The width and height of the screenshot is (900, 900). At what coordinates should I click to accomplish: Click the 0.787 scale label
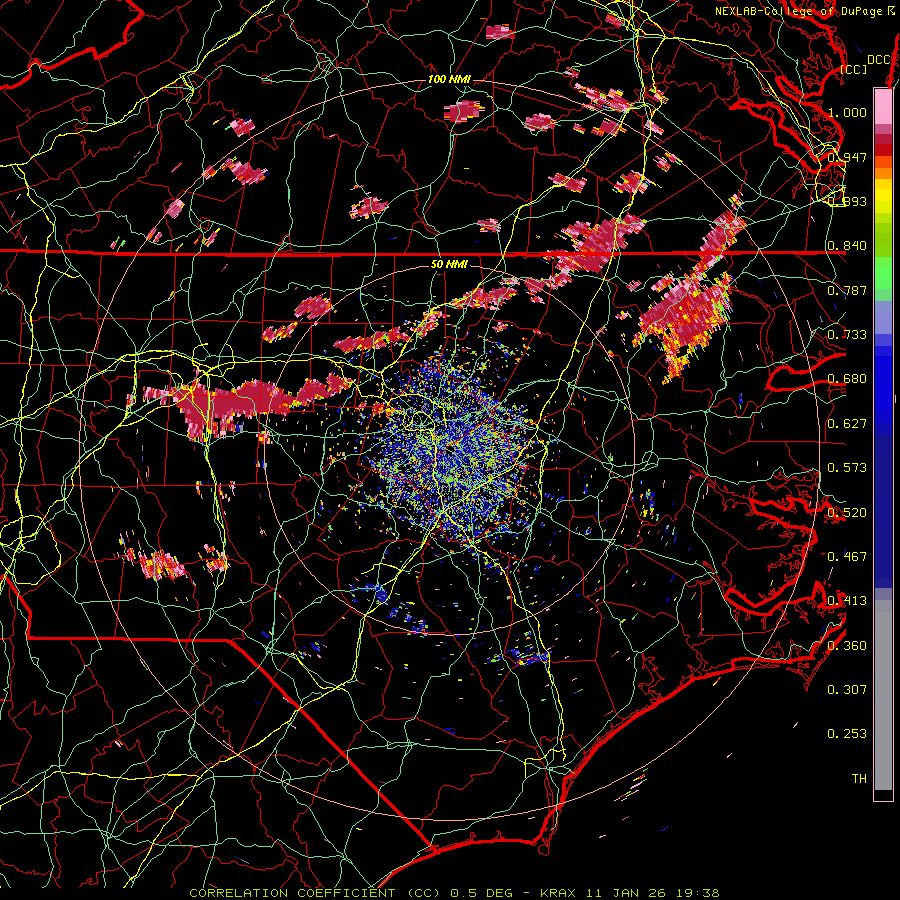pos(847,290)
